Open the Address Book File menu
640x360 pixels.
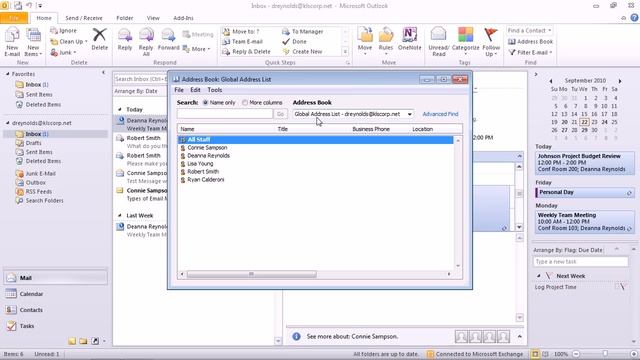179,90
